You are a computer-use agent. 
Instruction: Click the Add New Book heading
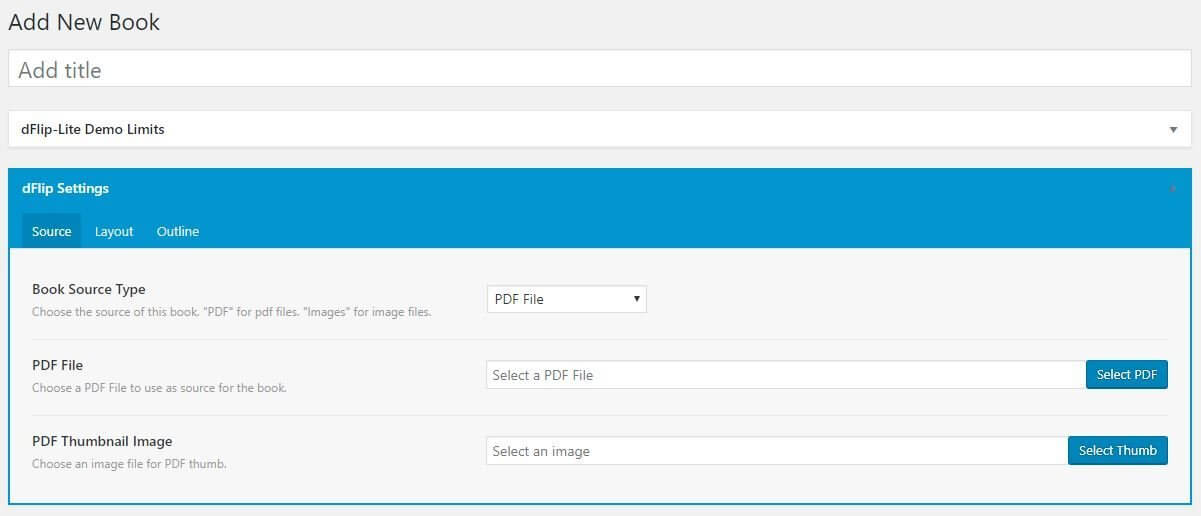(84, 22)
